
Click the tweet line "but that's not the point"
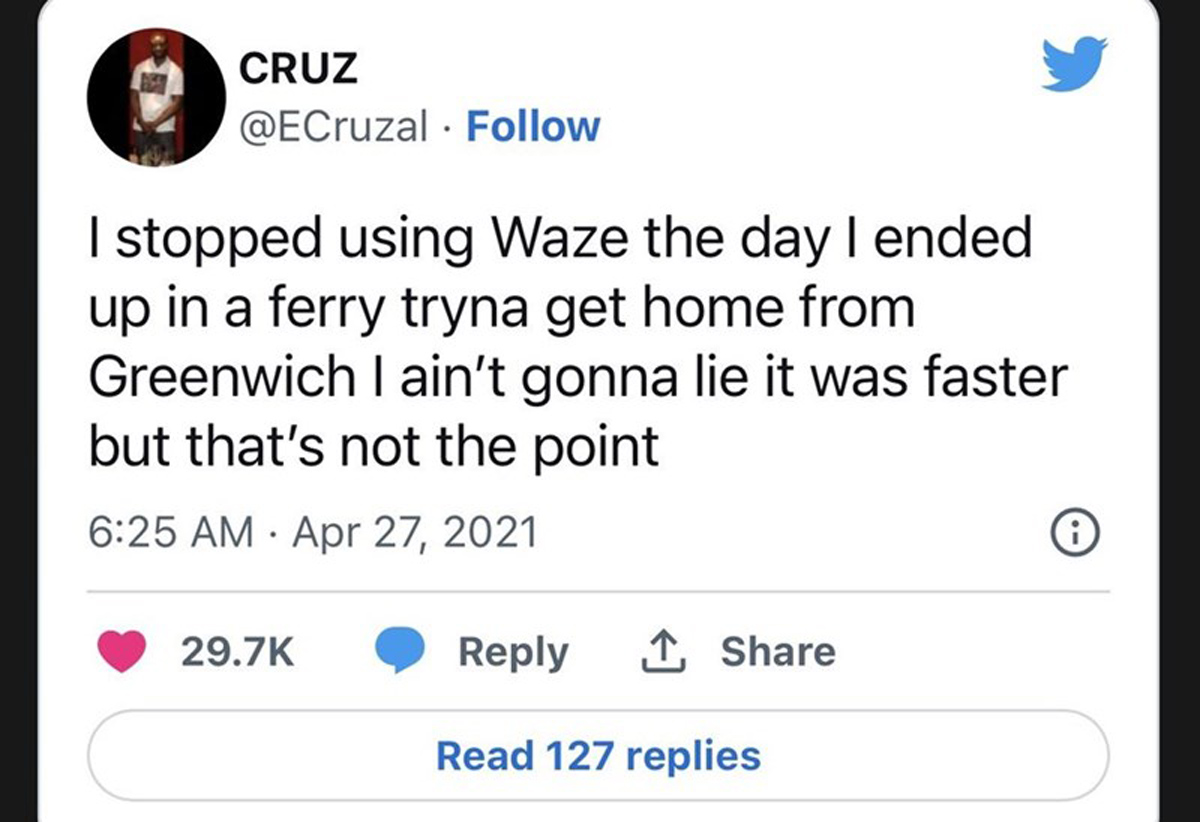point(374,447)
